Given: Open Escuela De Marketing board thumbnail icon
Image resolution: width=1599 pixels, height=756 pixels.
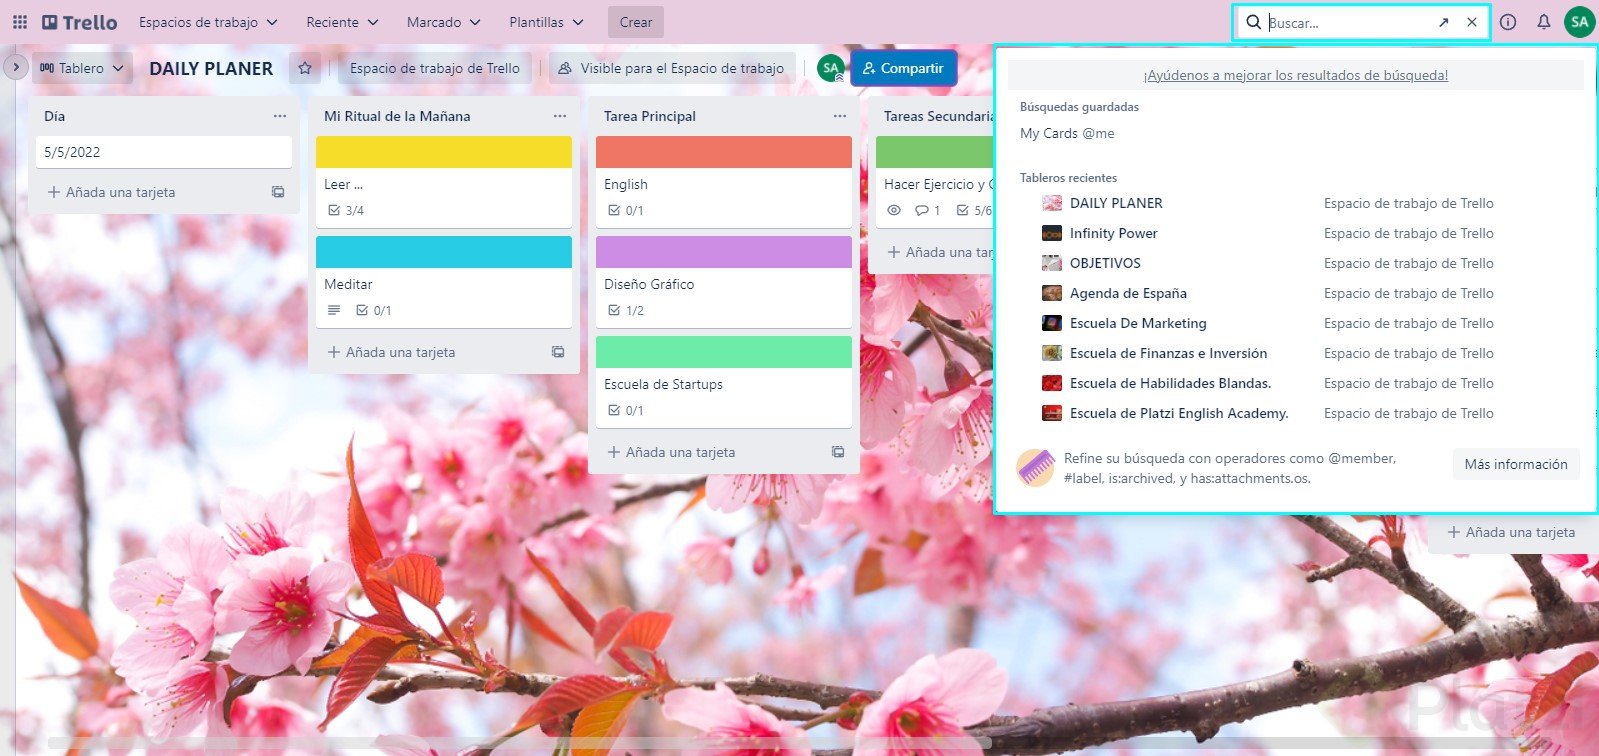Looking at the screenshot, I should 1052,323.
